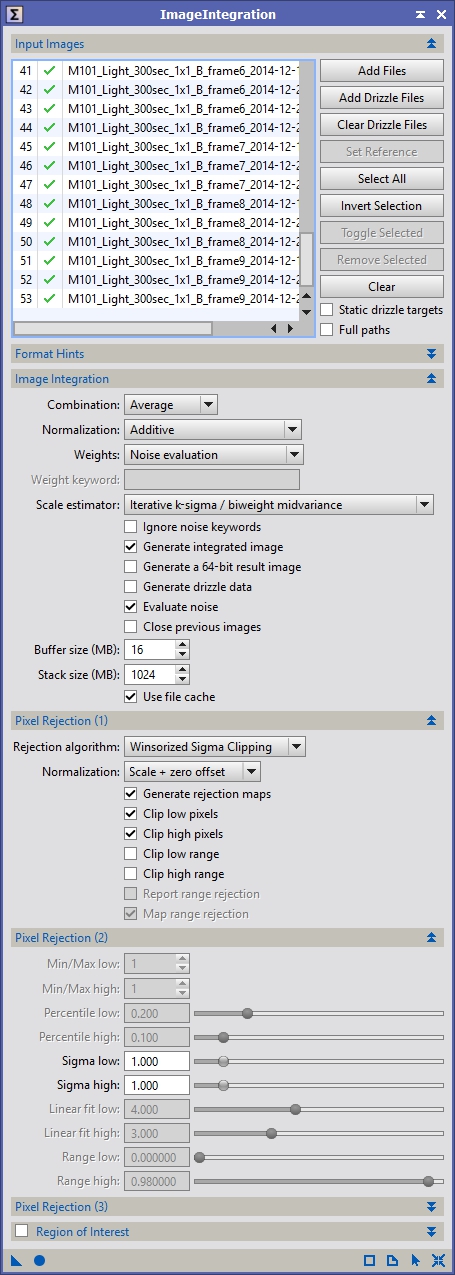Click the Sigma icon in the title bar
Viewport: 455px width, 1275px height.
[15, 15]
